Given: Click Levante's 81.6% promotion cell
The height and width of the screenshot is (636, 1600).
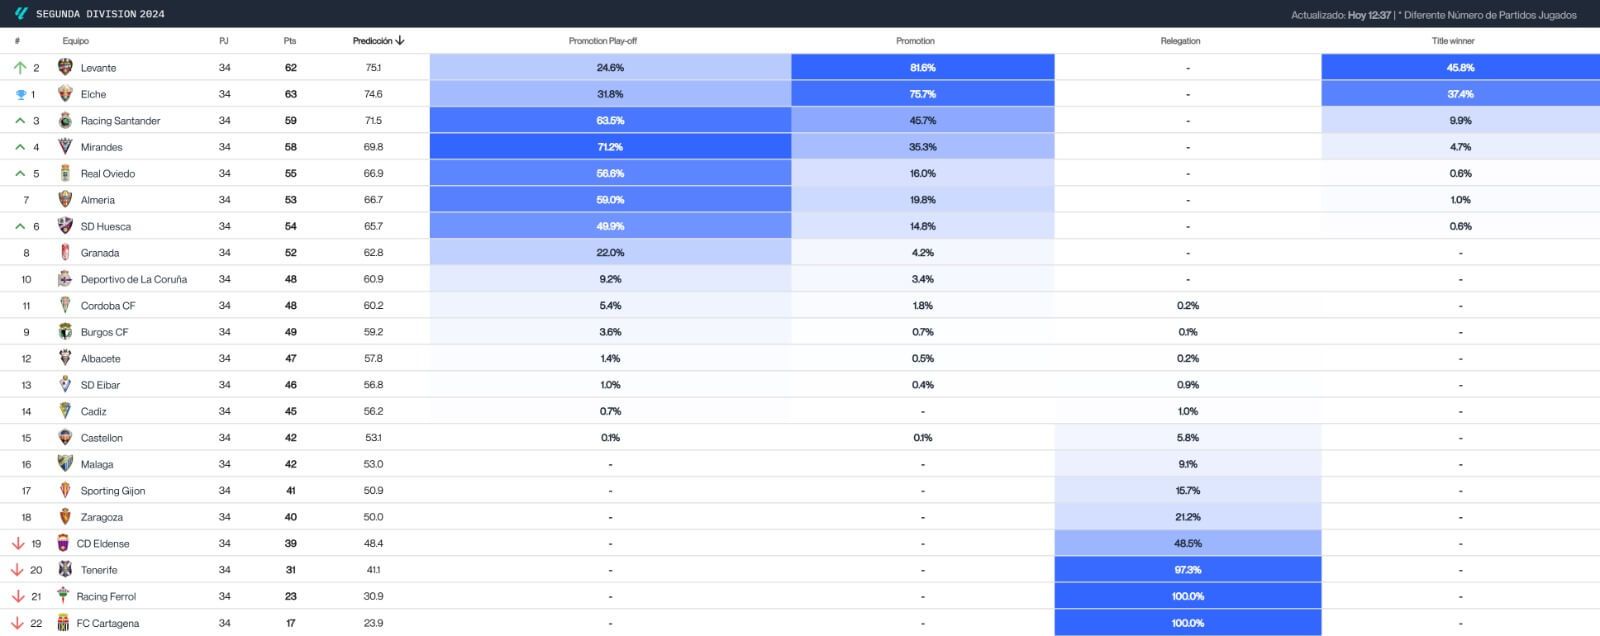Looking at the screenshot, I should pyautogui.click(x=922, y=67).
